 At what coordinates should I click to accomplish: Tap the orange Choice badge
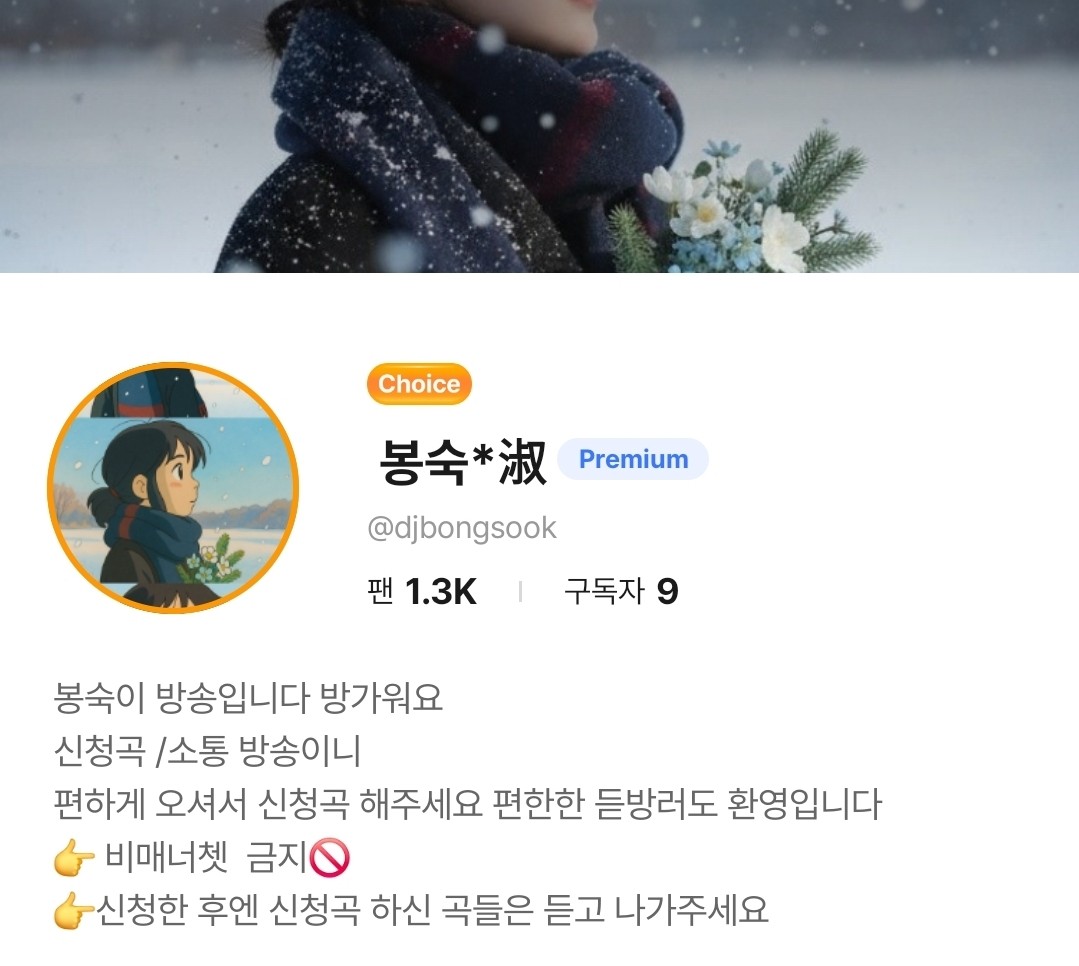[419, 384]
